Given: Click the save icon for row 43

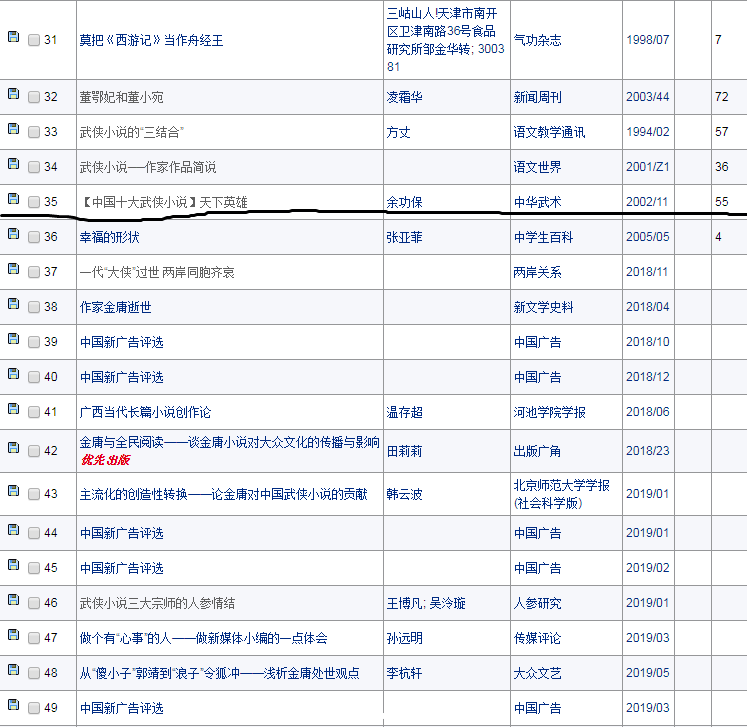Looking at the screenshot, I should [13, 491].
